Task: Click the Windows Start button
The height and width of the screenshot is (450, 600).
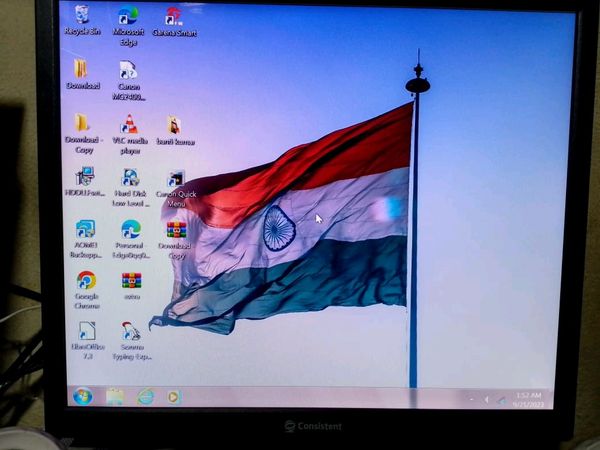Action: (82, 397)
